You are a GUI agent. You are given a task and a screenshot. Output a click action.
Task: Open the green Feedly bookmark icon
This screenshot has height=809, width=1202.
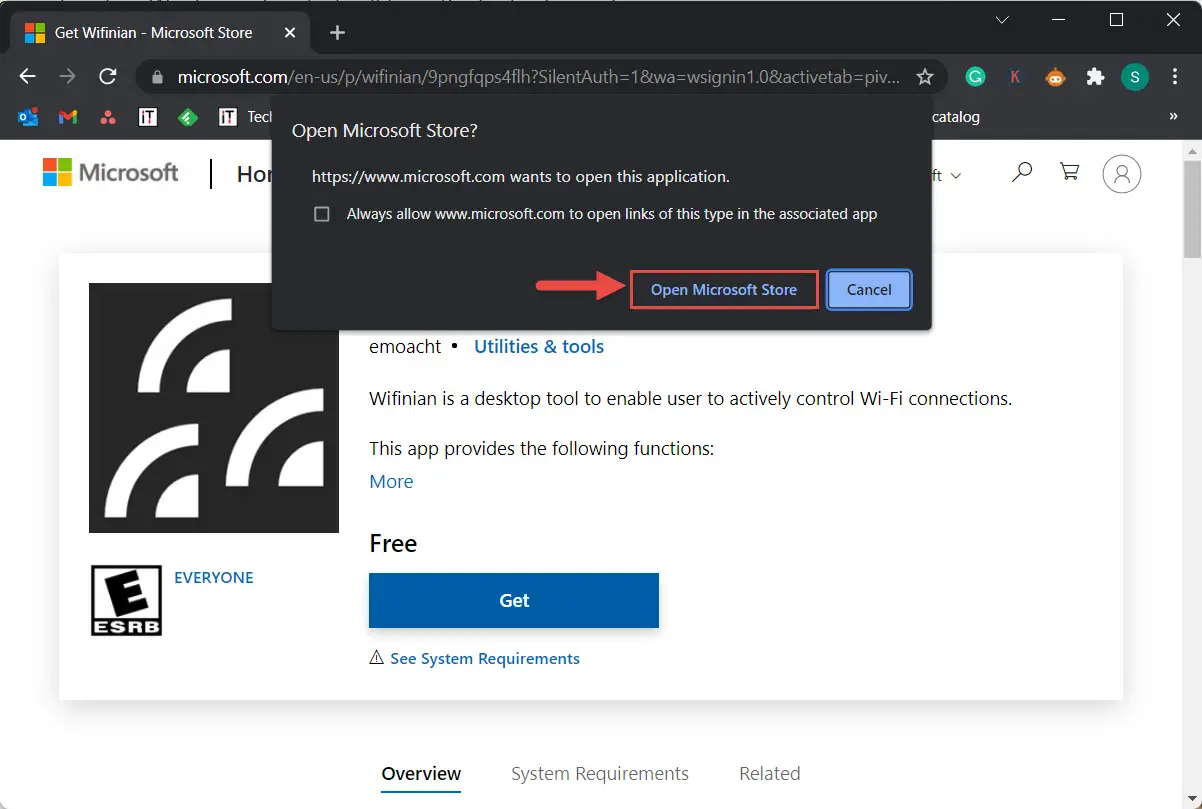click(188, 117)
